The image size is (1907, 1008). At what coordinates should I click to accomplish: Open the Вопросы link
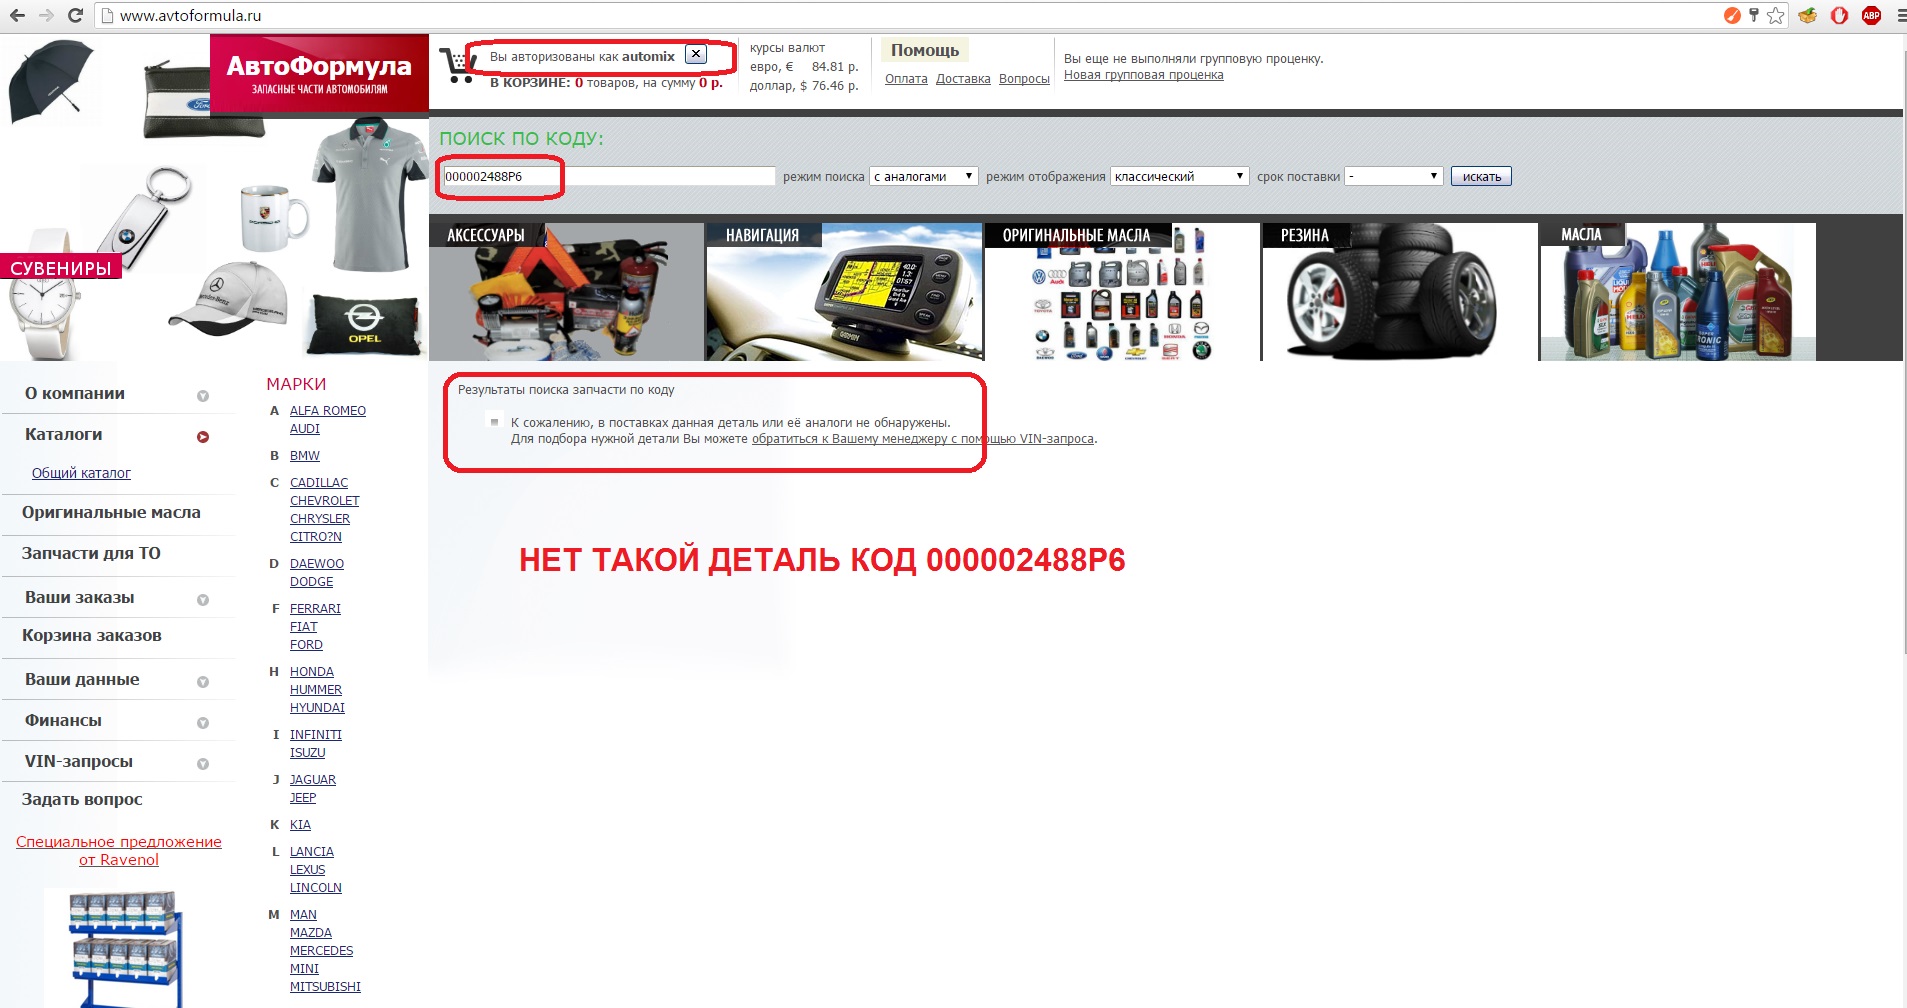(1024, 79)
